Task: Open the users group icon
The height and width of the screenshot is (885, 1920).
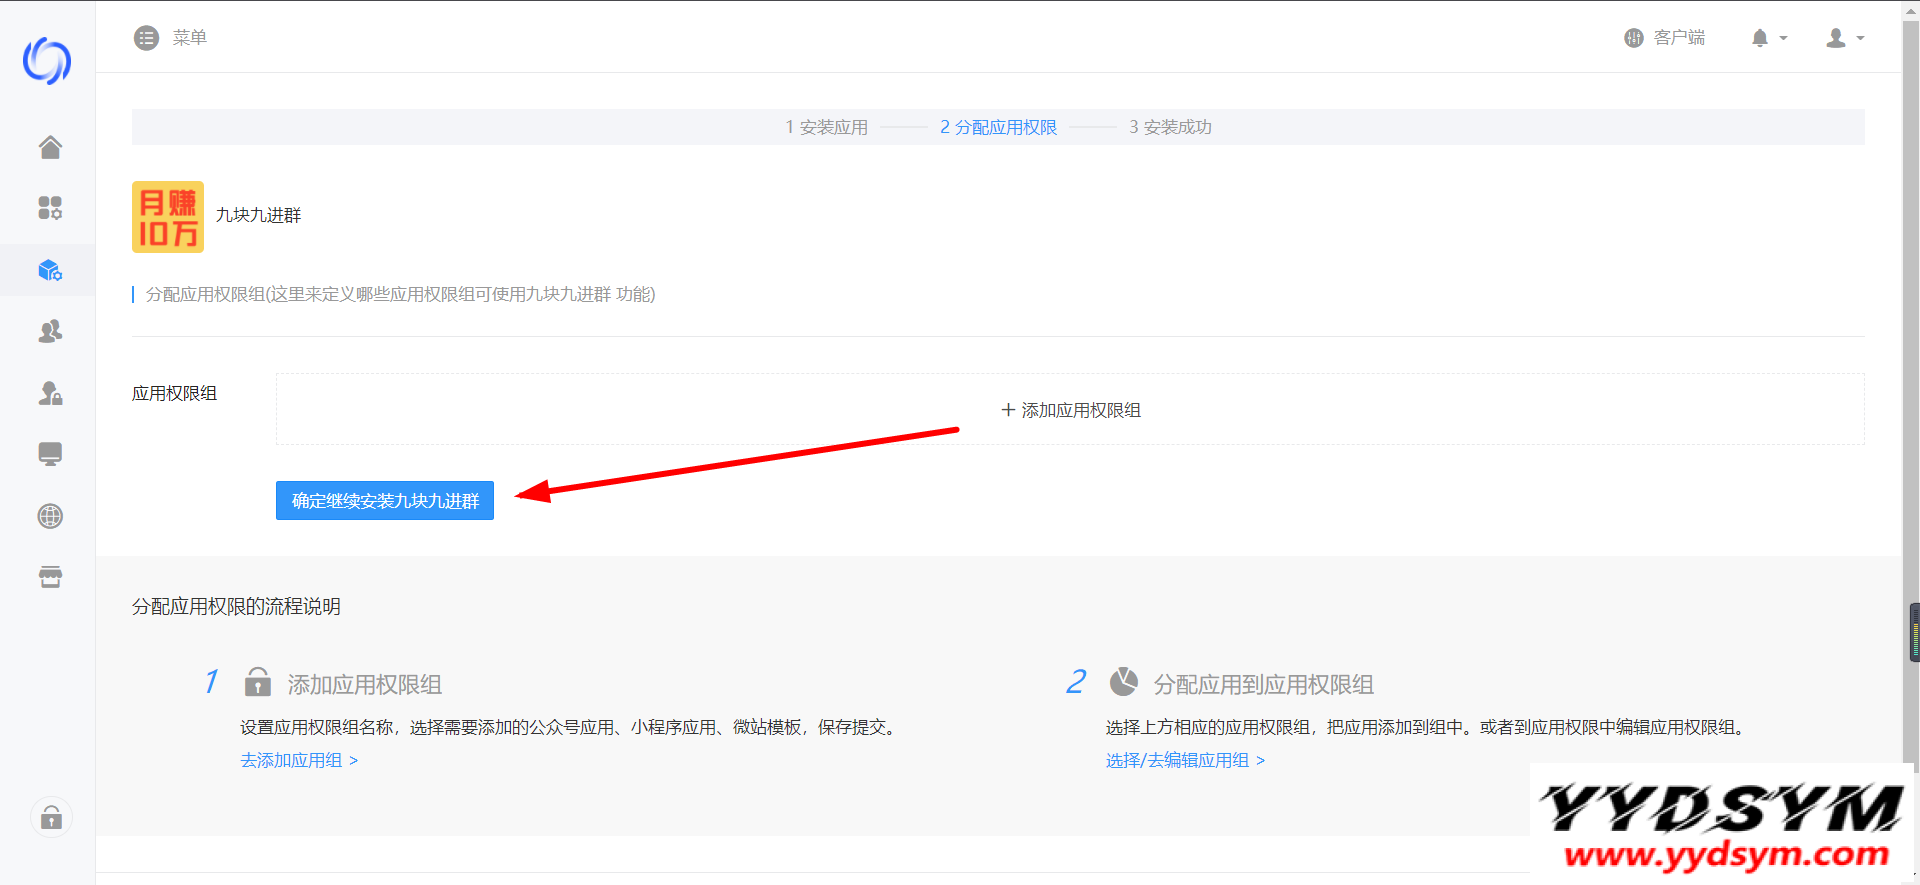Action: pyautogui.click(x=50, y=332)
